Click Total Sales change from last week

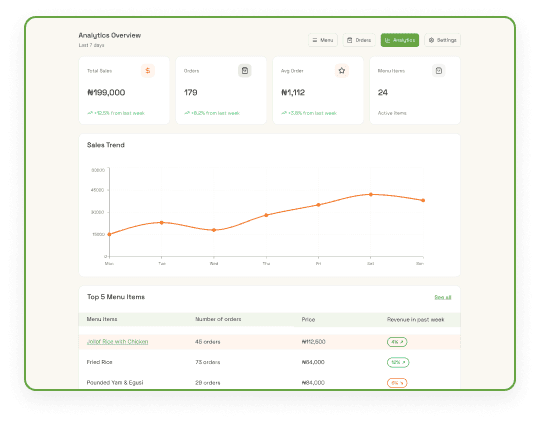coord(116,113)
